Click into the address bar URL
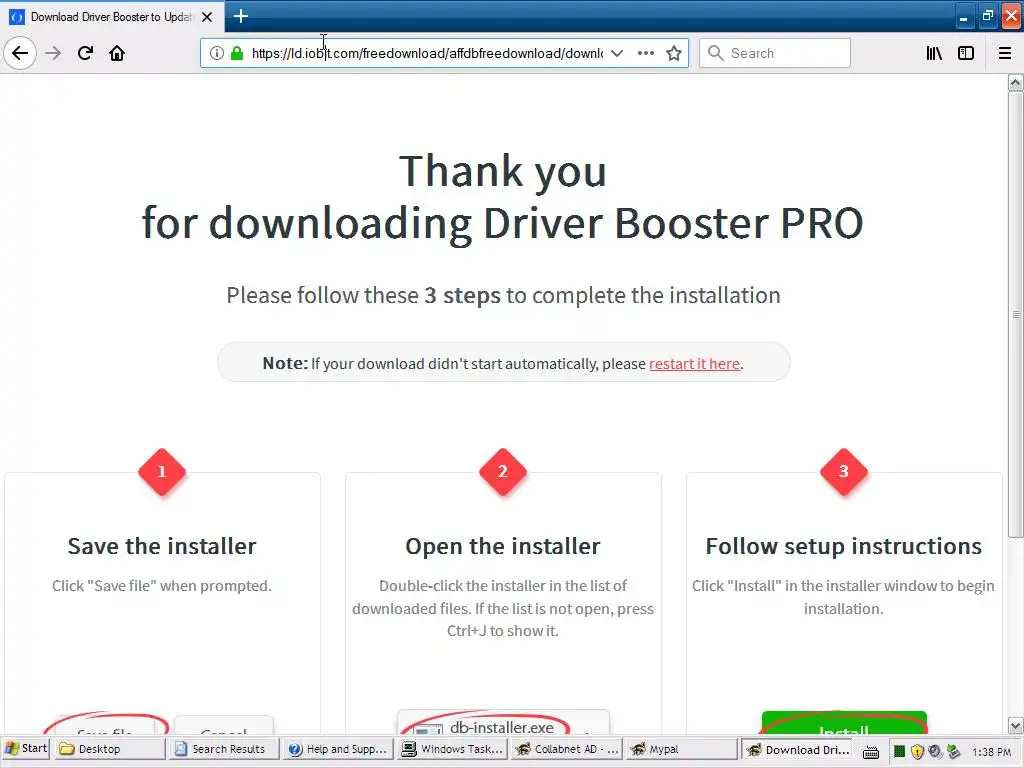The width and height of the screenshot is (1024, 768). (427, 53)
